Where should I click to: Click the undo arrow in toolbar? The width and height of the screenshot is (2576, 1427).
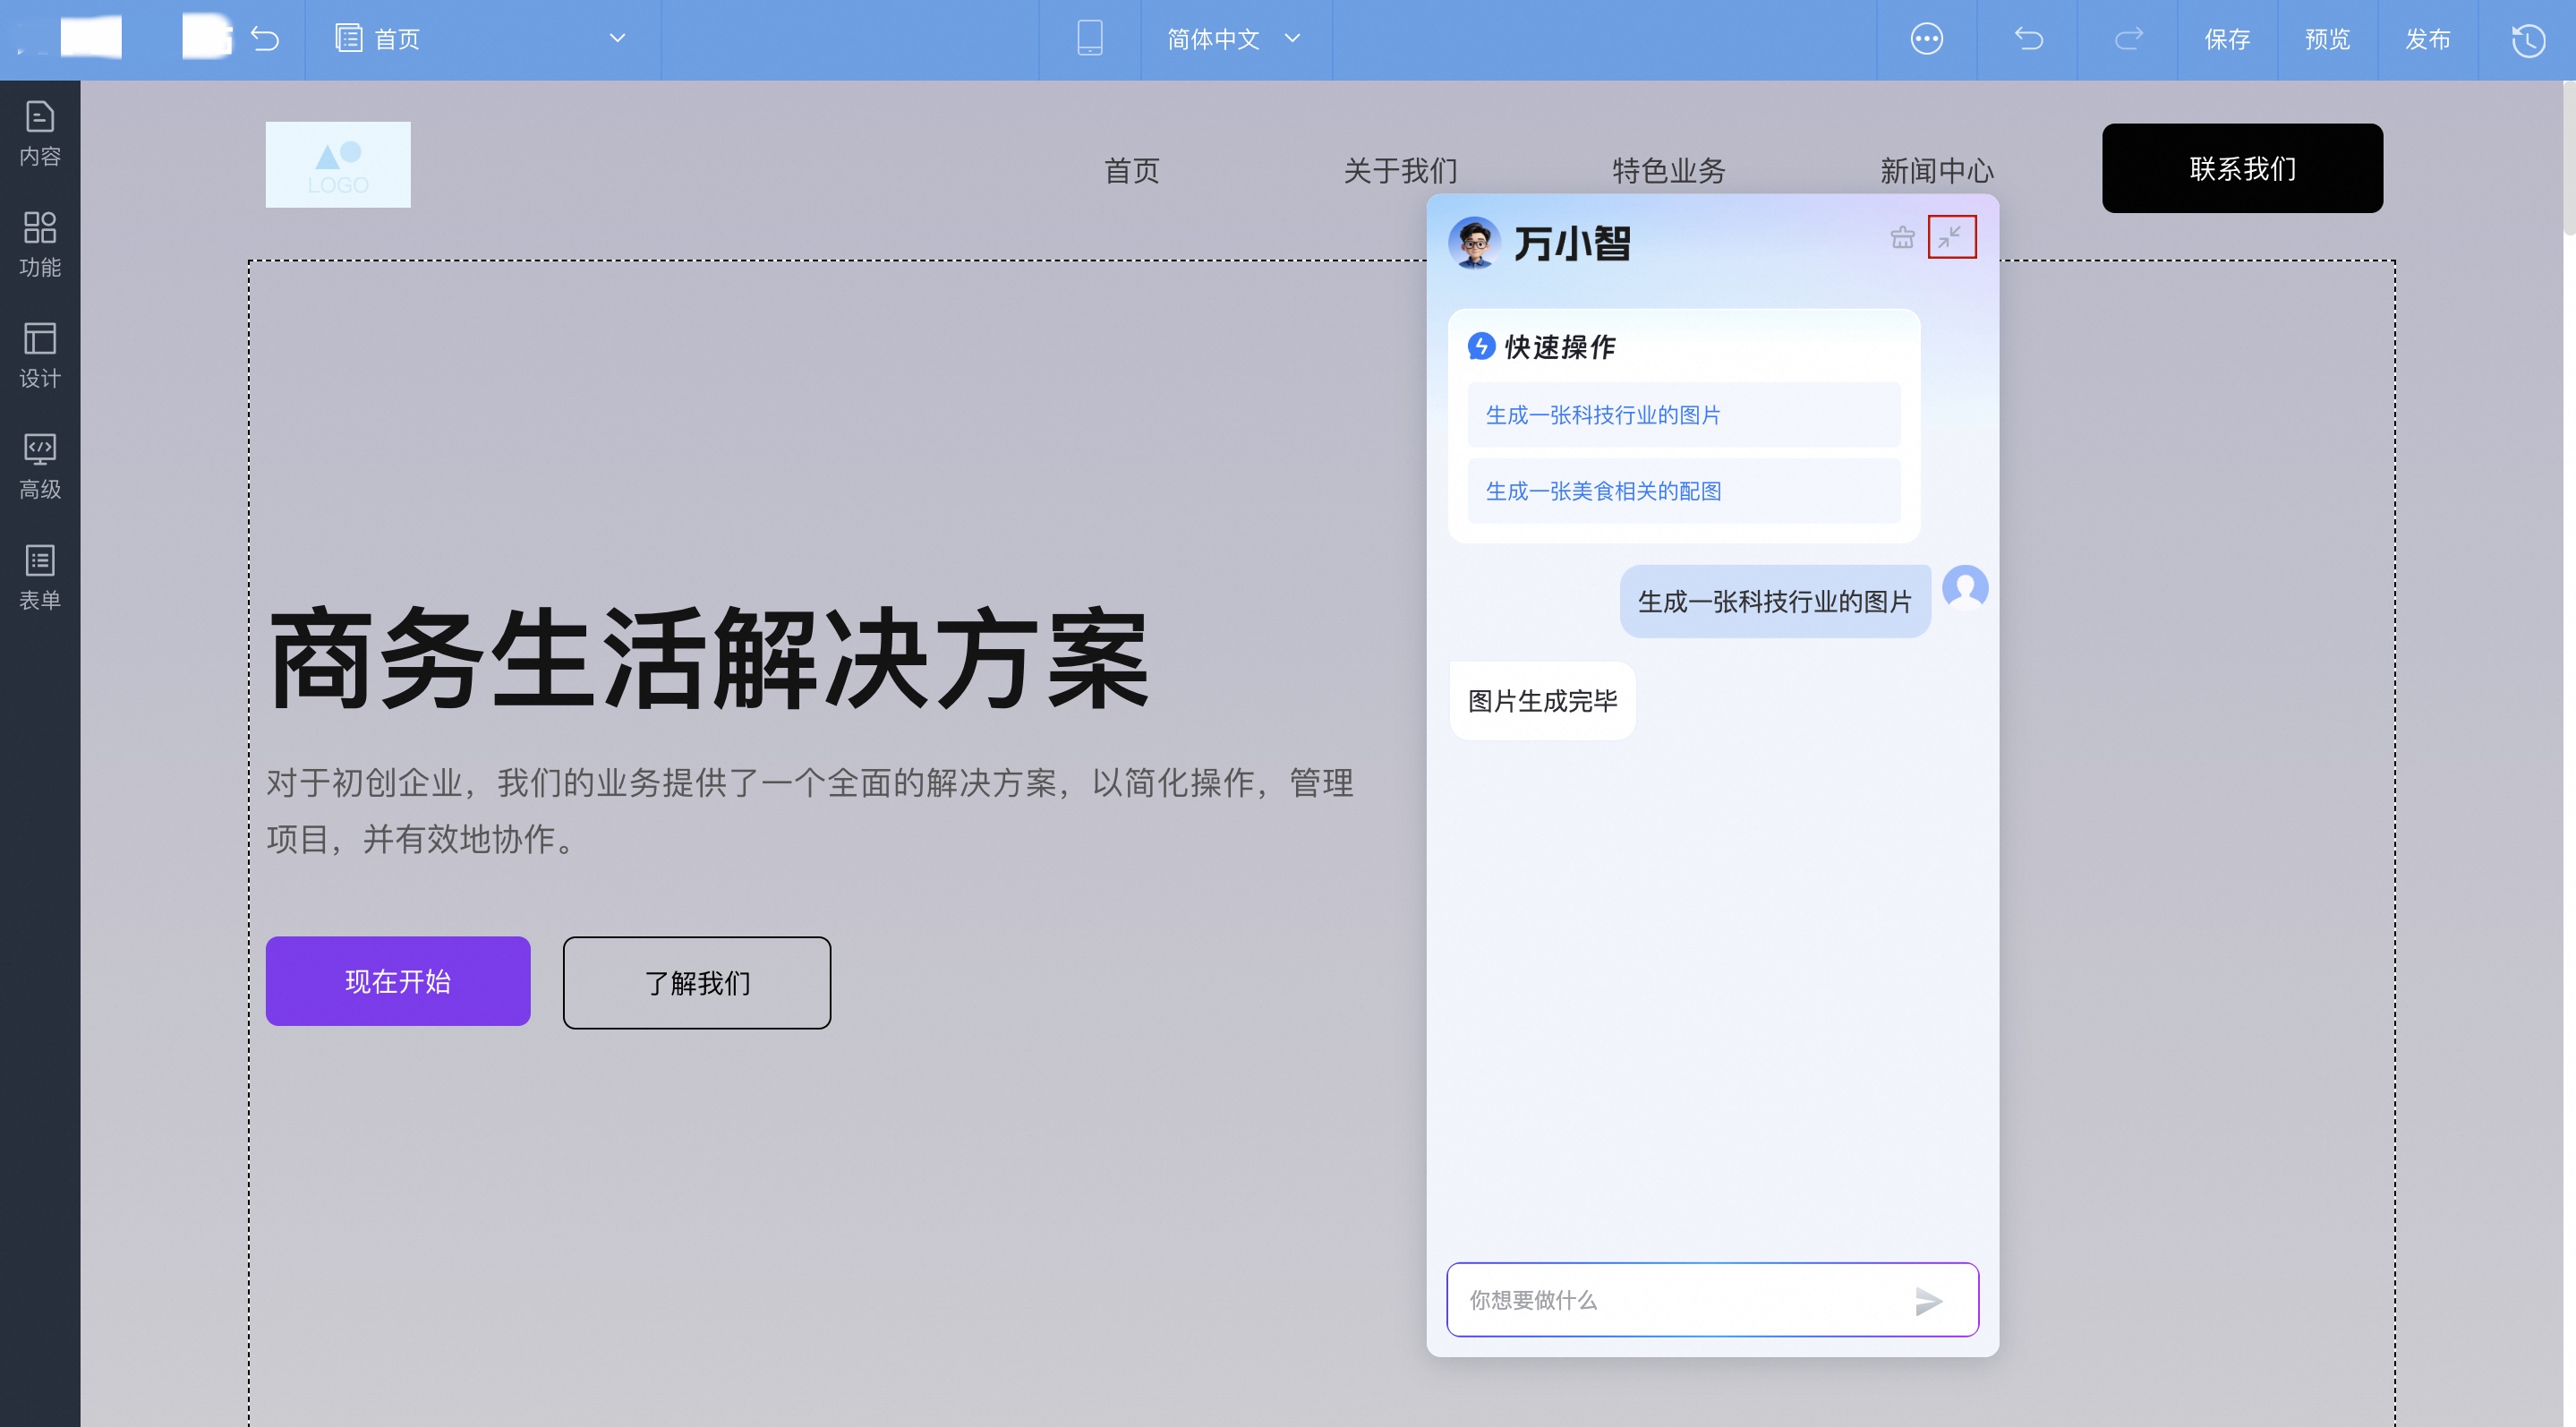point(2028,39)
